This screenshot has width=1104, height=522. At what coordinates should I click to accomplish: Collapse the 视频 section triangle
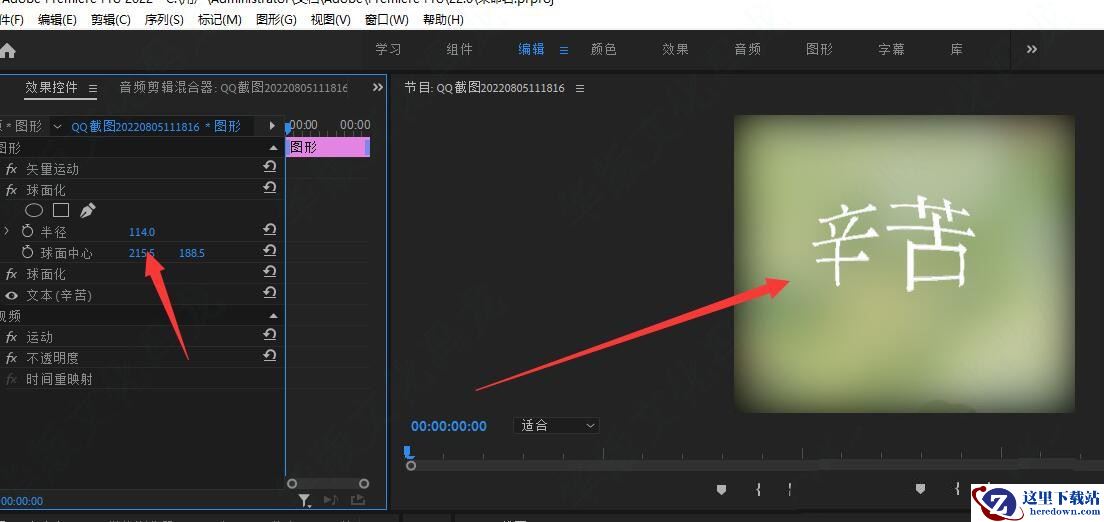coord(274,316)
